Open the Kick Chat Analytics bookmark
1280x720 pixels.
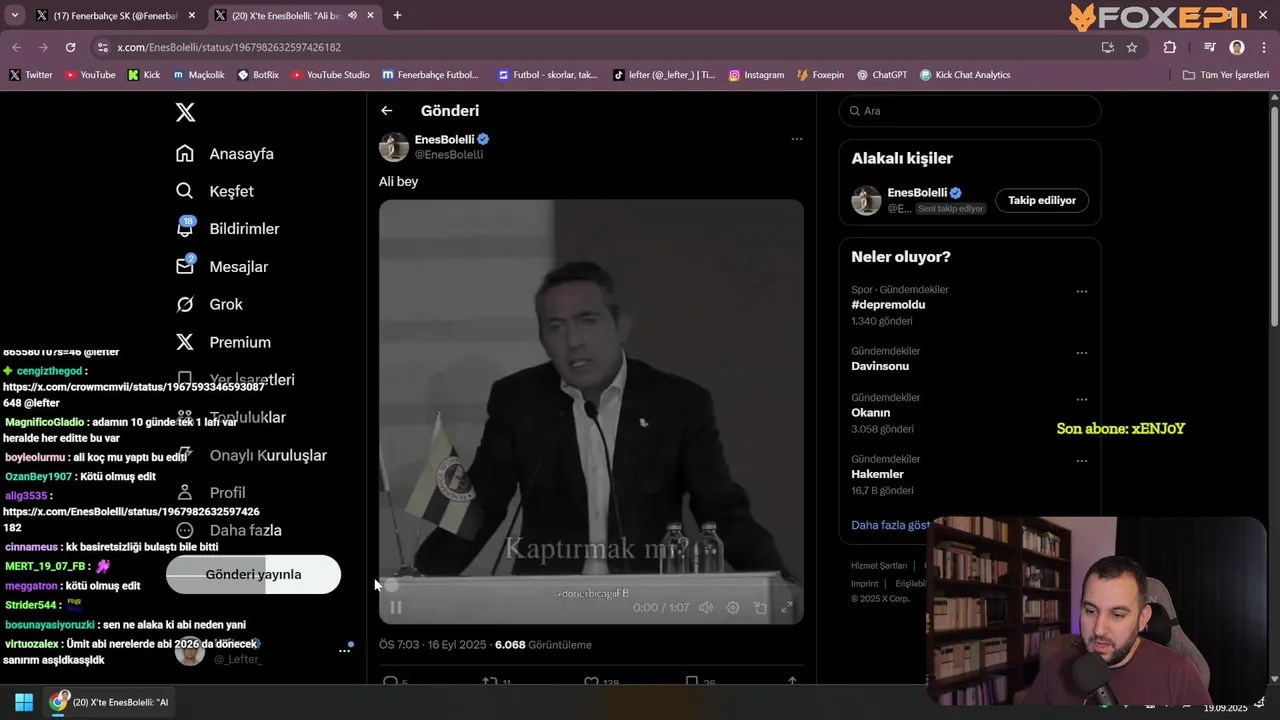[965, 75]
